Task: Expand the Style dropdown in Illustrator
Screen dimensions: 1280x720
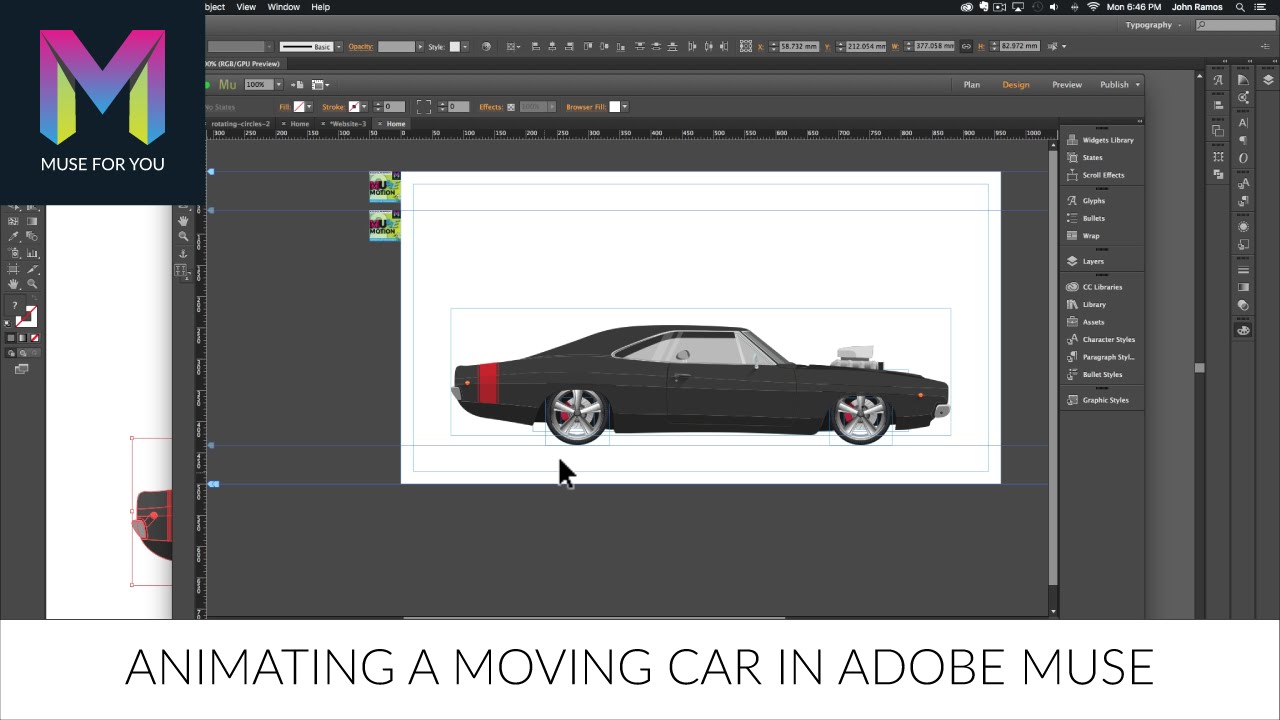Action: coord(464,46)
